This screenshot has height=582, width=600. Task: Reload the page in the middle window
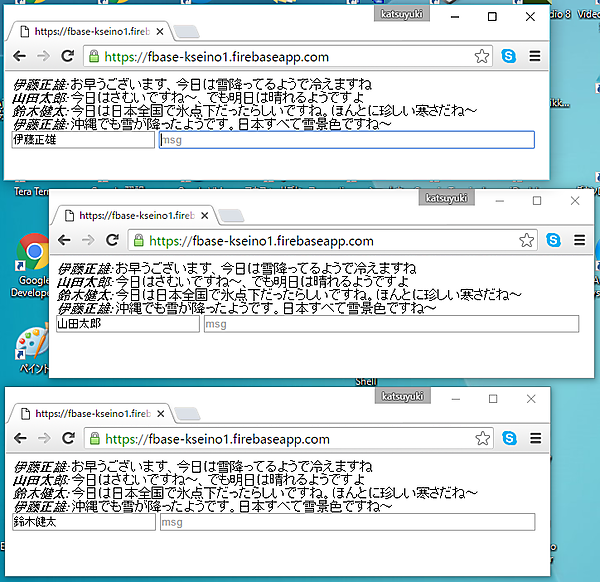[x=112, y=240]
